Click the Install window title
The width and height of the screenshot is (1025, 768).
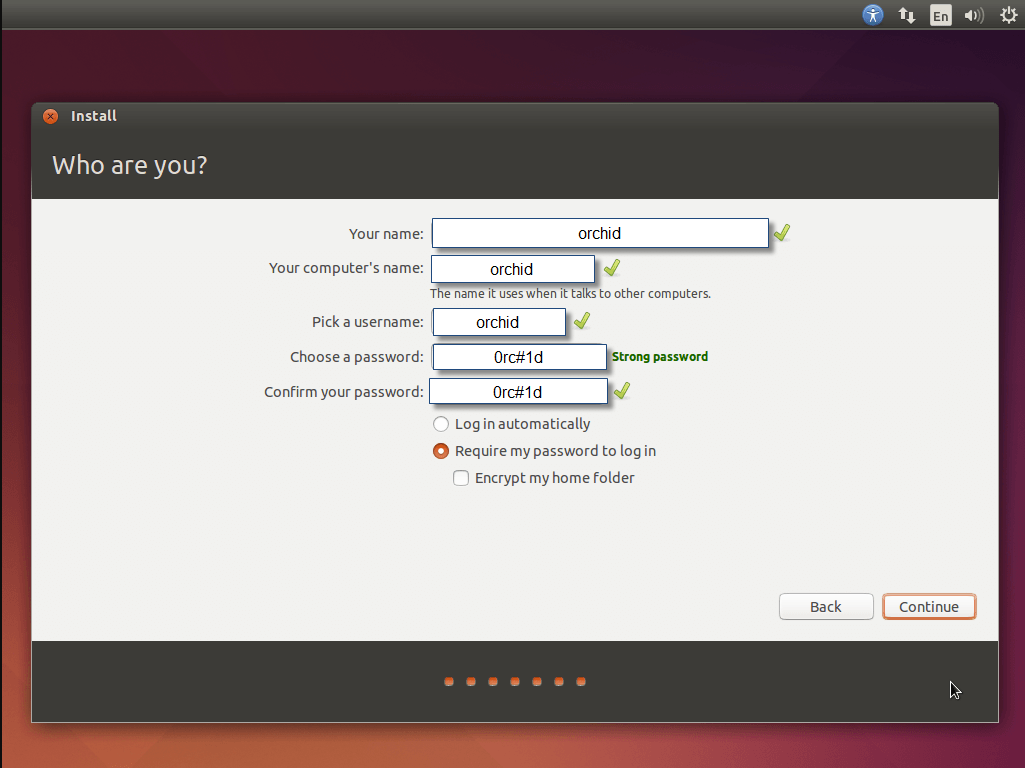click(x=93, y=116)
